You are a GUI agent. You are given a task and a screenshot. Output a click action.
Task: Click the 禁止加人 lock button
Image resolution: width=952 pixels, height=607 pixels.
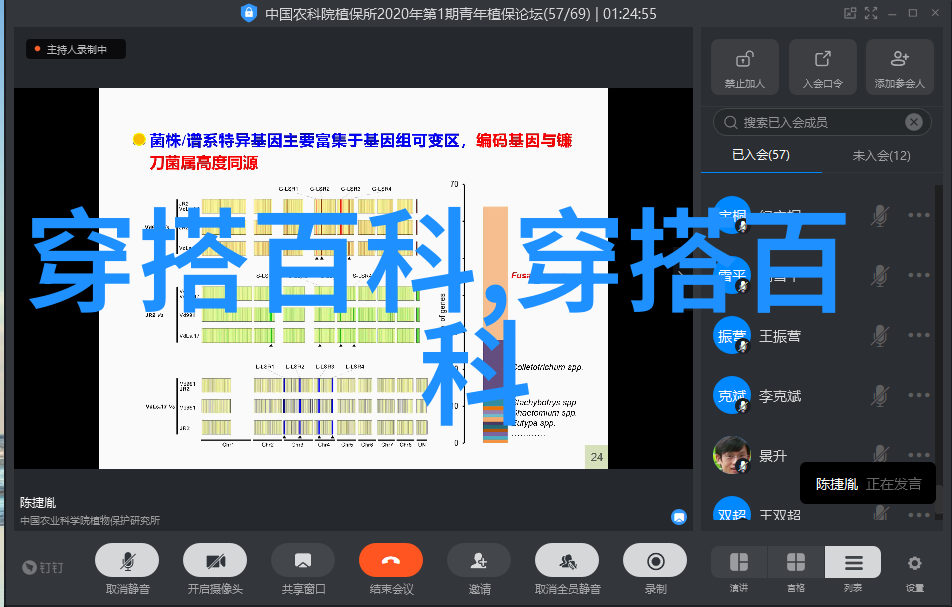click(x=744, y=67)
